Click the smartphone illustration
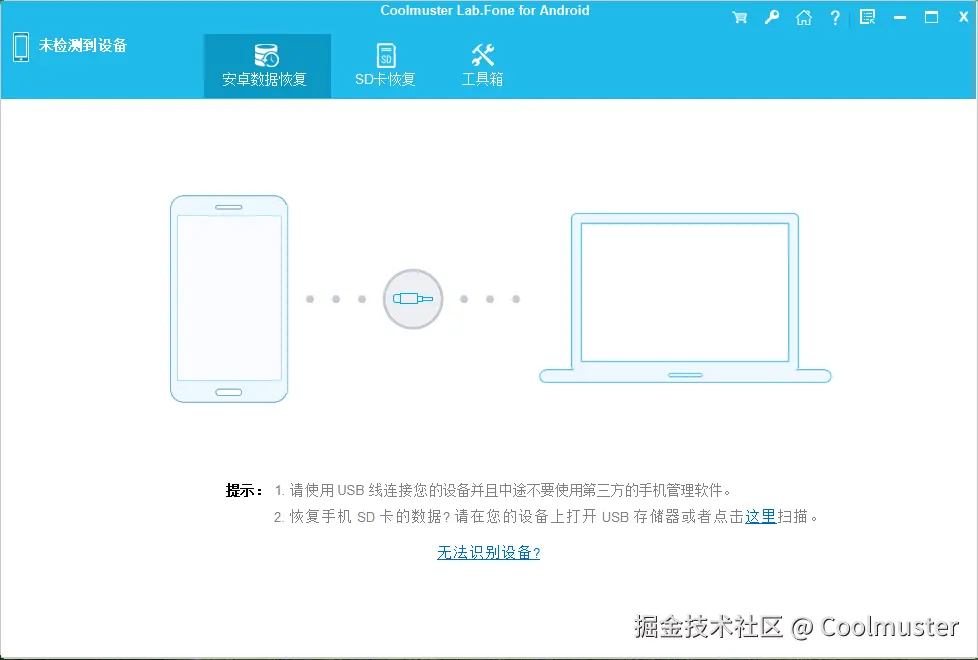This screenshot has height=660, width=978. tap(229, 299)
